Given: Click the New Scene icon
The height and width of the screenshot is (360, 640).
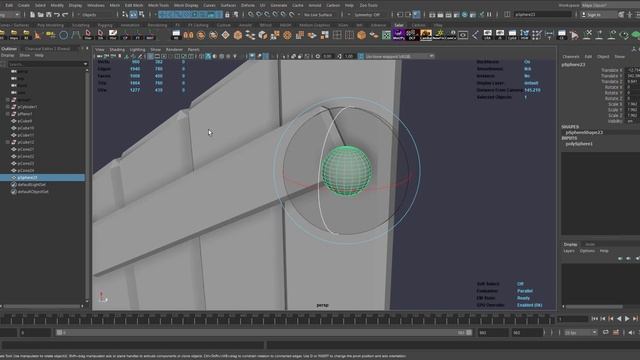Looking at the screenshot, I should [x=32, y=15].
